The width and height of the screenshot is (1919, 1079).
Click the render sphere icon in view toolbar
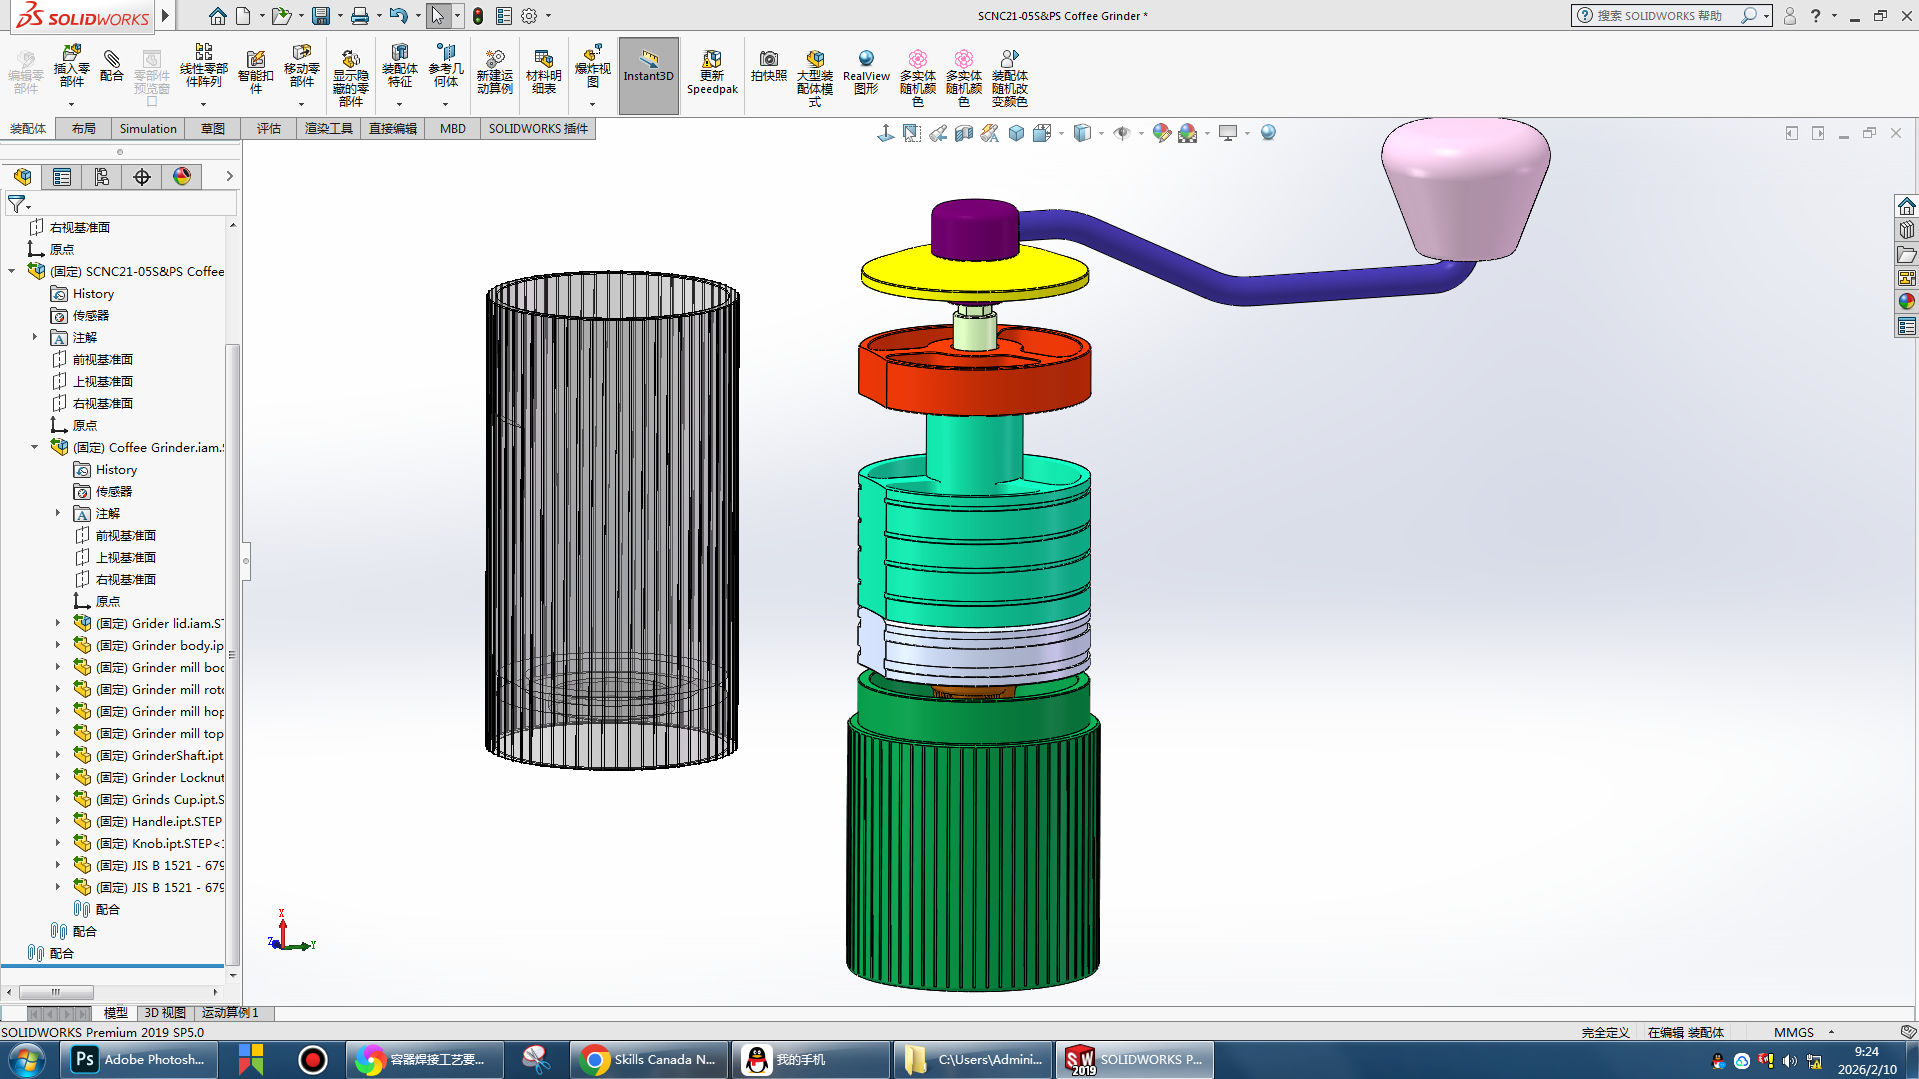[x=1268, y=133]
